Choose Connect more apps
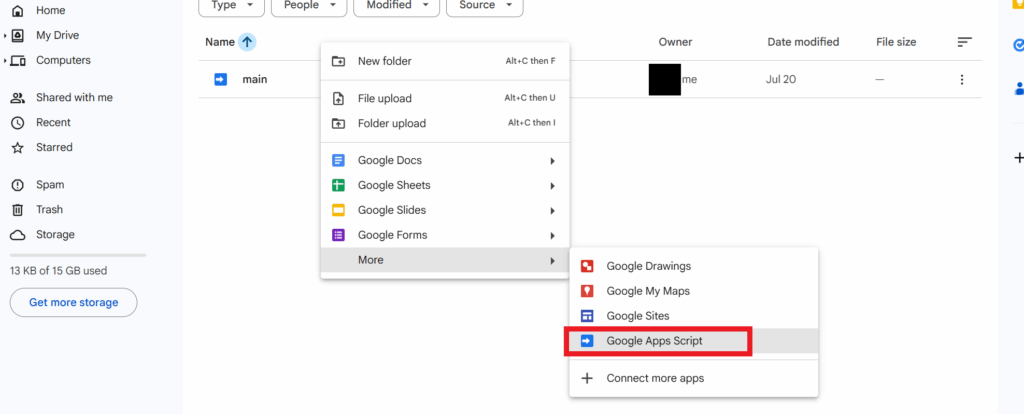Screen dimensions: 1024x414 point(694,378)
